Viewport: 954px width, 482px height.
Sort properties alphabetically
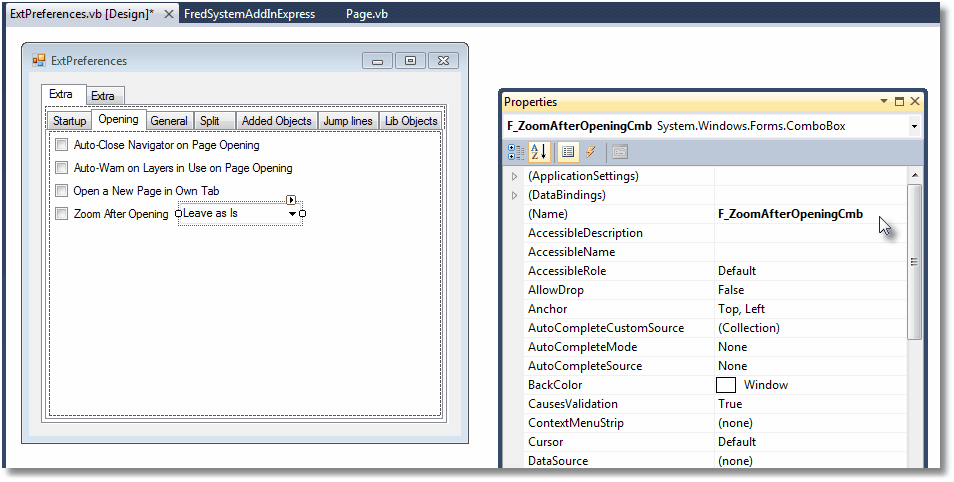(x=539, y=152)
